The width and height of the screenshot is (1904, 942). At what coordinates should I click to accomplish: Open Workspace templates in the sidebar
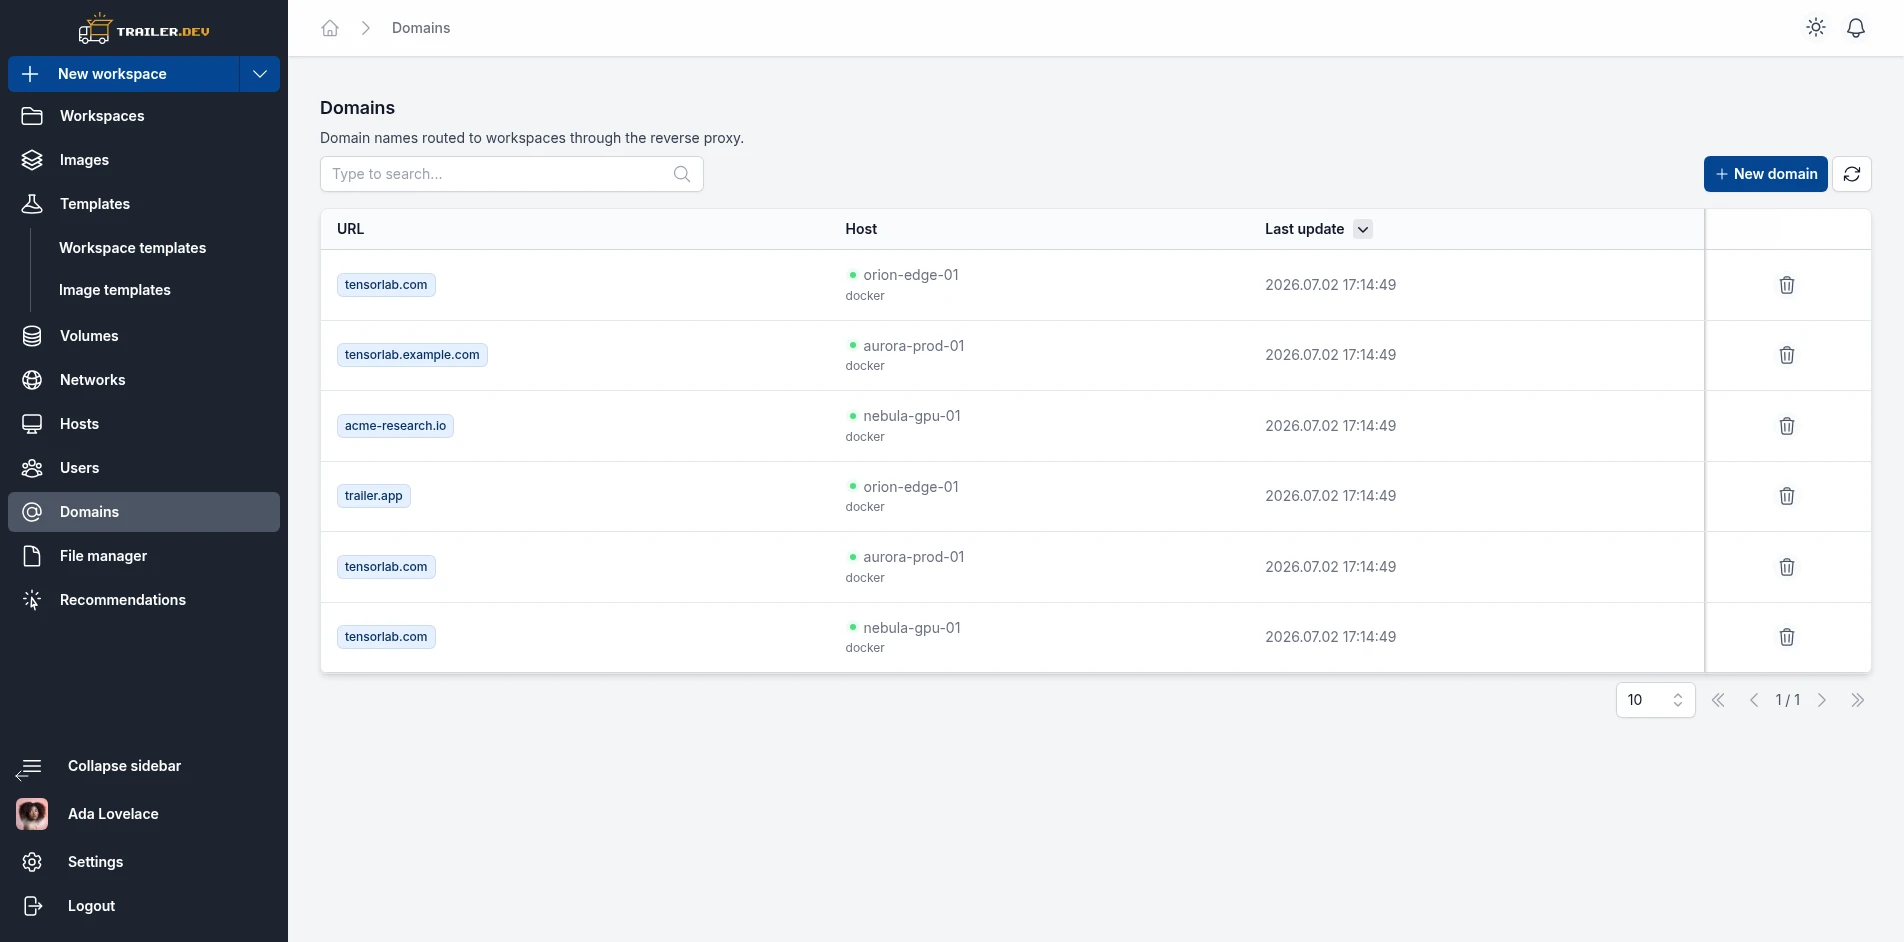(133, 248)
